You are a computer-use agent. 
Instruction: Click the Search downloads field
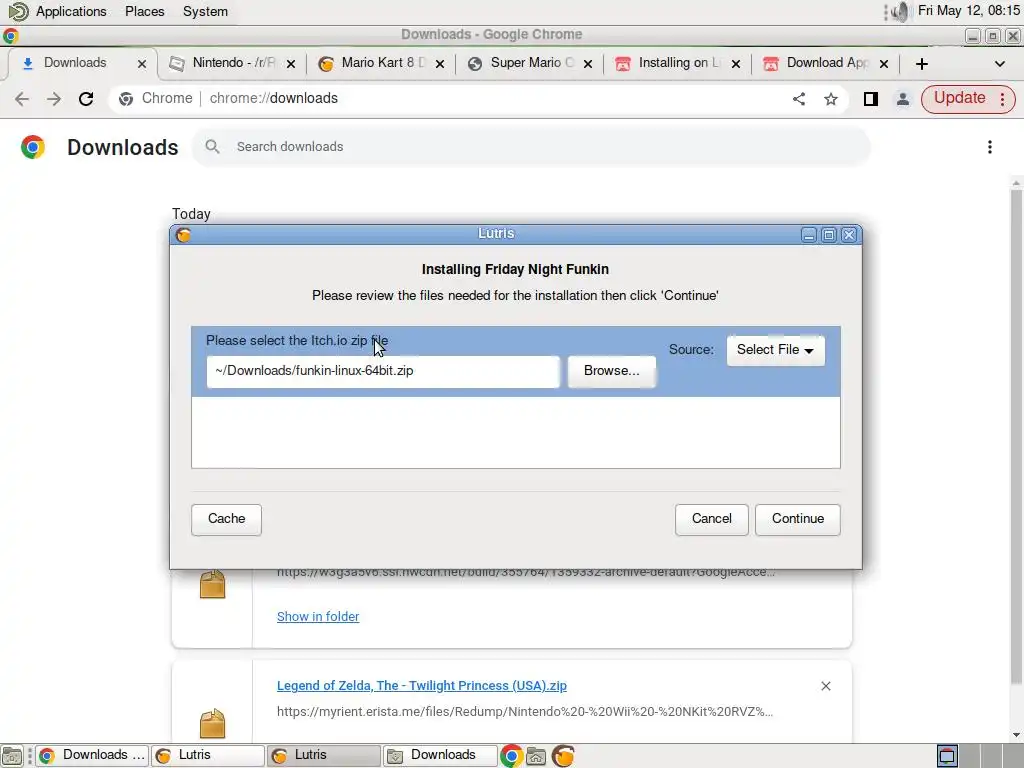tap(531, 147)
